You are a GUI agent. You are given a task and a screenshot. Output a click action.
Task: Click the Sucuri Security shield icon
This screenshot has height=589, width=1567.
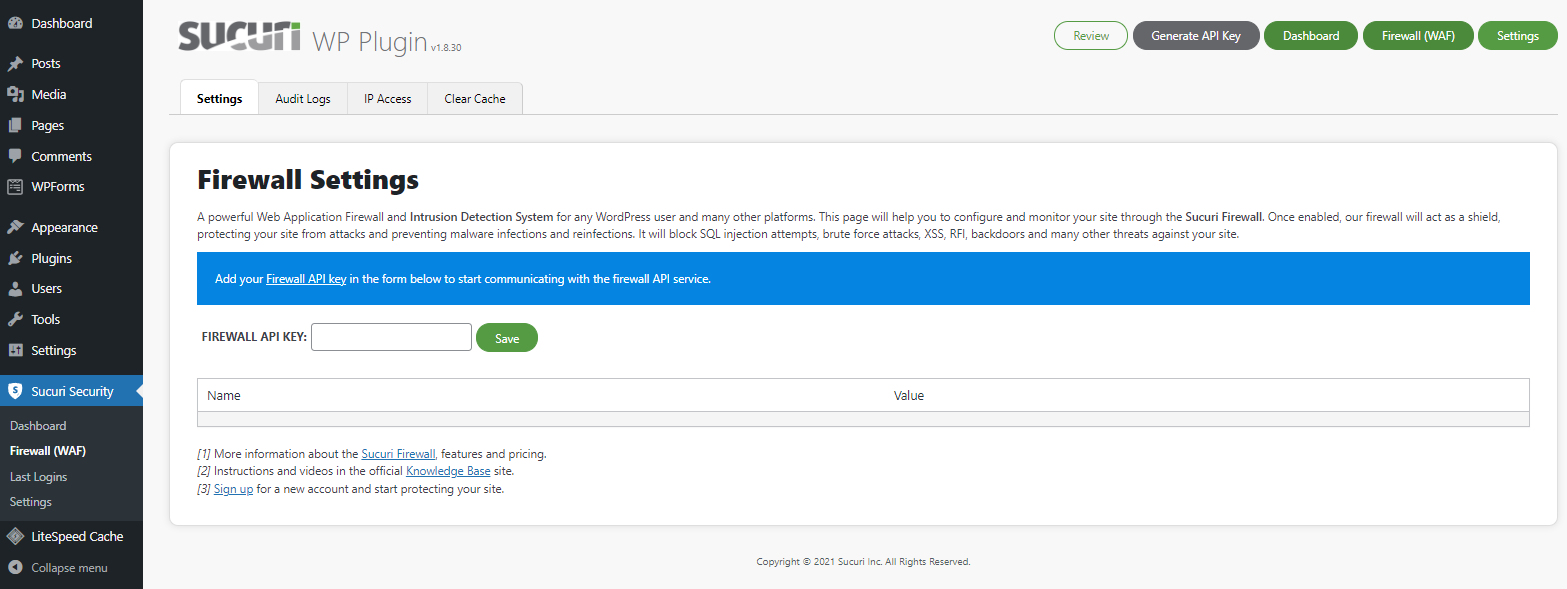(x=15, y=391)
